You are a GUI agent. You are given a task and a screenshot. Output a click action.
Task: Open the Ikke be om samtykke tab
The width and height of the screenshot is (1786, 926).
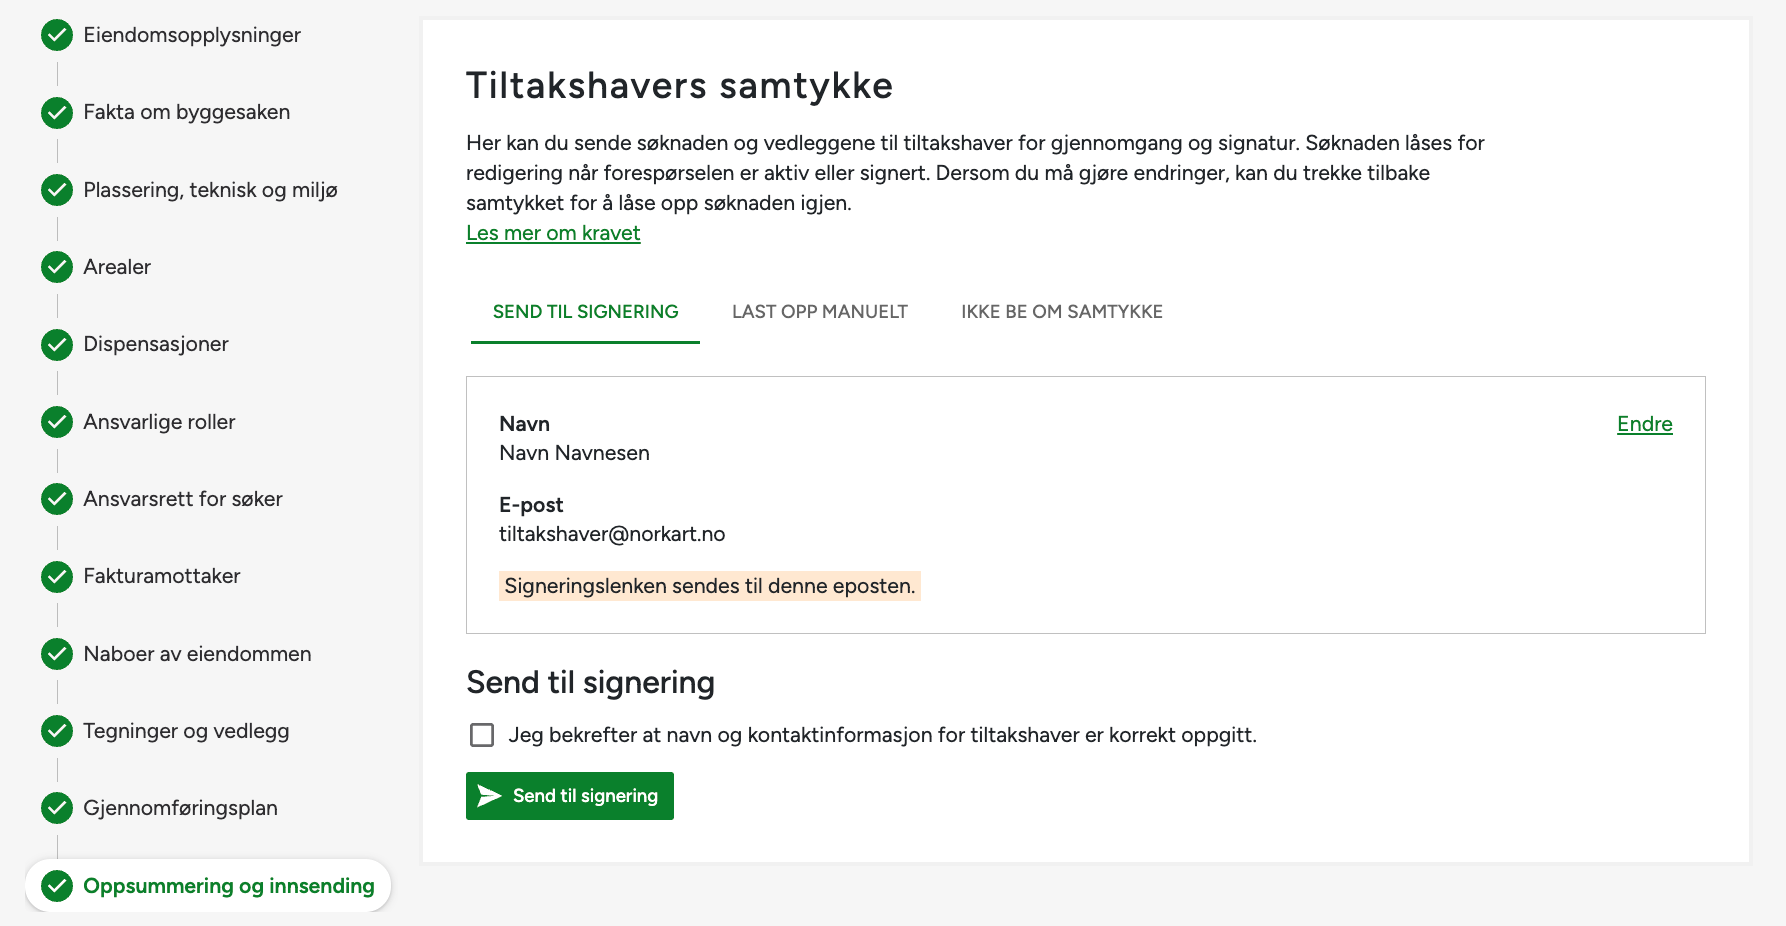1062,312
